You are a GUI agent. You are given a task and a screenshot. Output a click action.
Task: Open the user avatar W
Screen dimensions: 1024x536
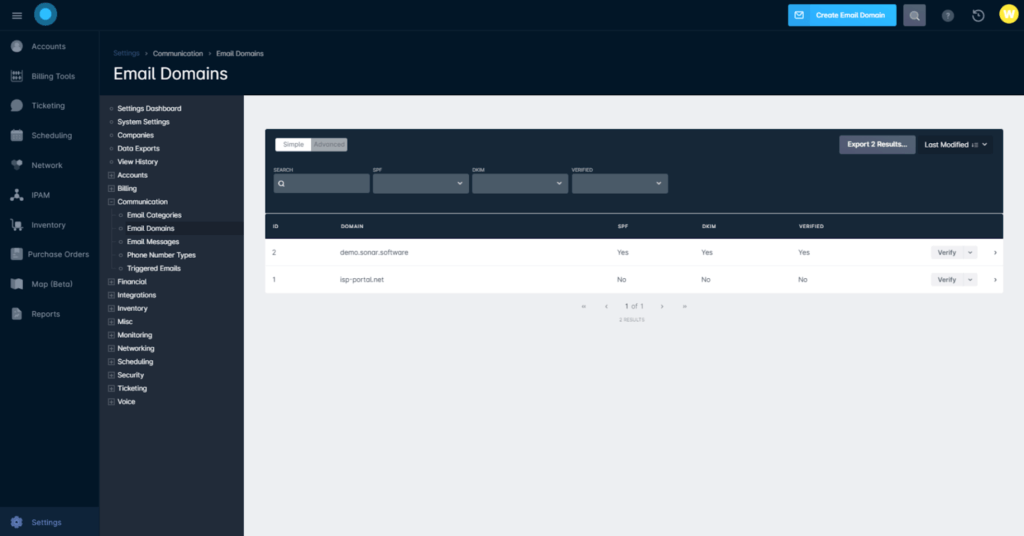tap(1009, 14)
